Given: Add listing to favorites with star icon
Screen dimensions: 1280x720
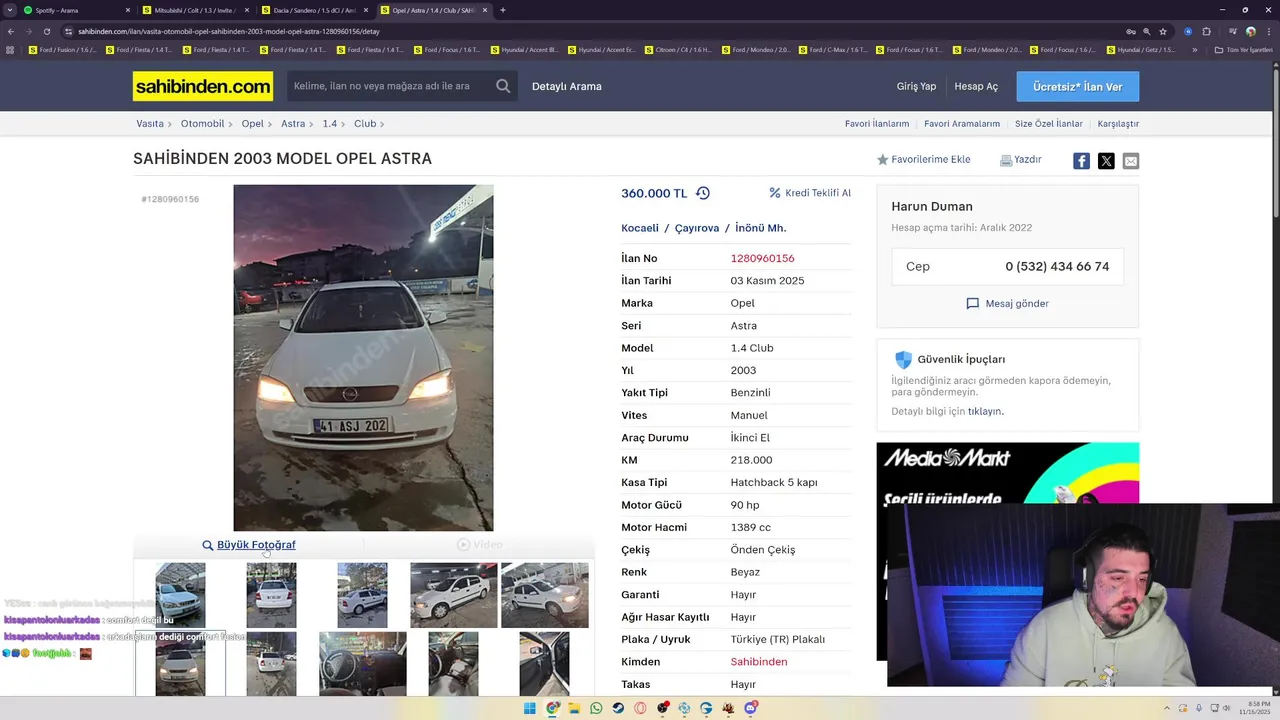Looking at the screenshot, I should click(x=882, y=160).
